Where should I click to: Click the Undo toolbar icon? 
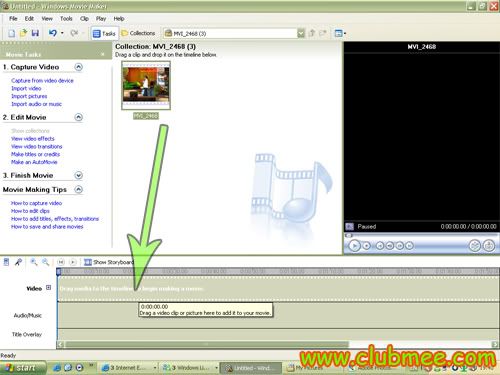(53, 33)
